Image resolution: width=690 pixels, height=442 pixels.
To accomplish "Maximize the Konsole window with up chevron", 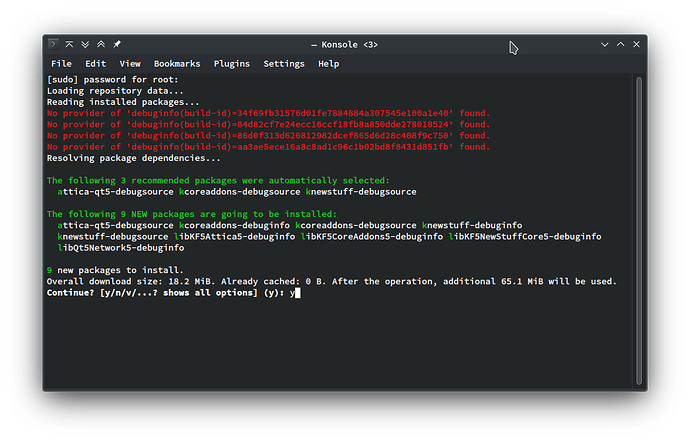I will 620,44.
